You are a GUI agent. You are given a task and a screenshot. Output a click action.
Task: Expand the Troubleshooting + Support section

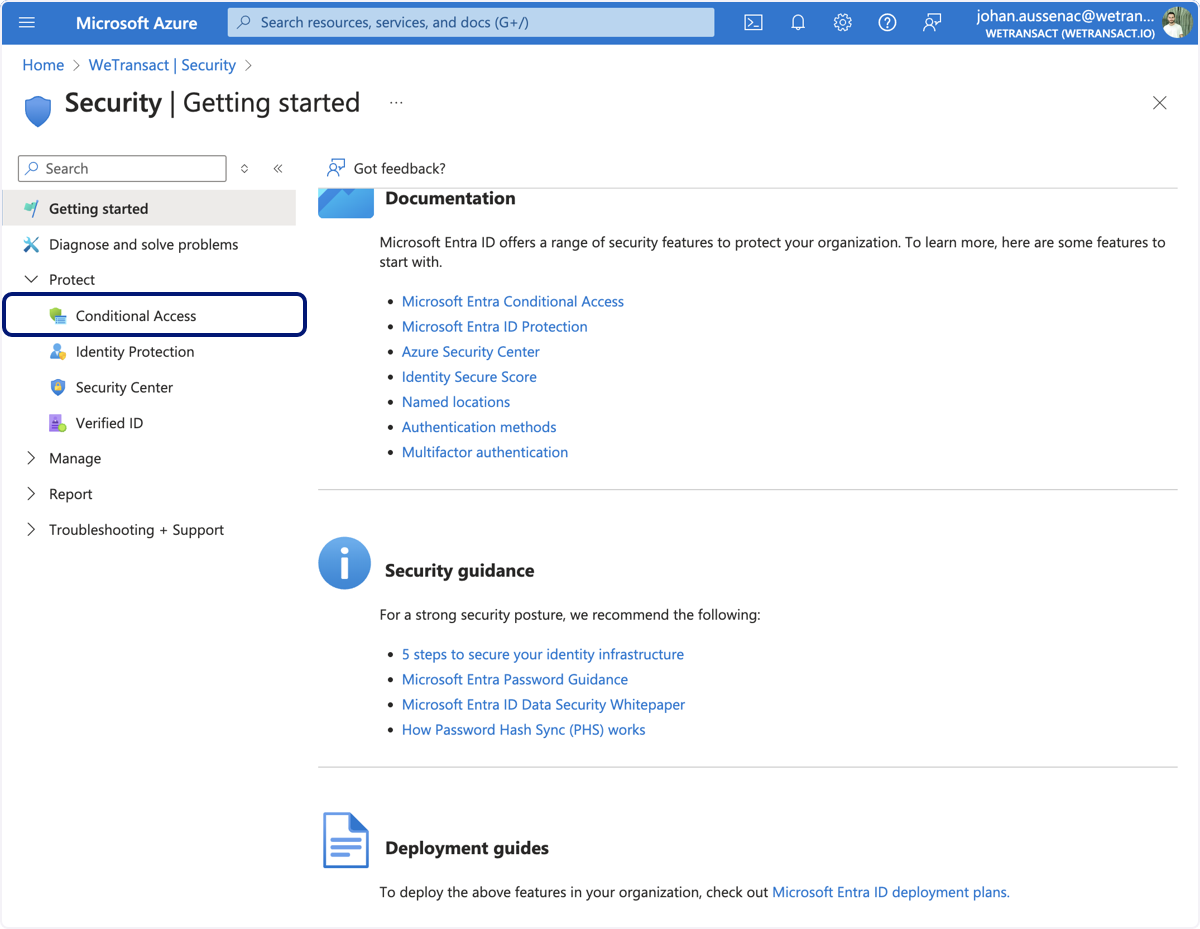pos(31,530)
